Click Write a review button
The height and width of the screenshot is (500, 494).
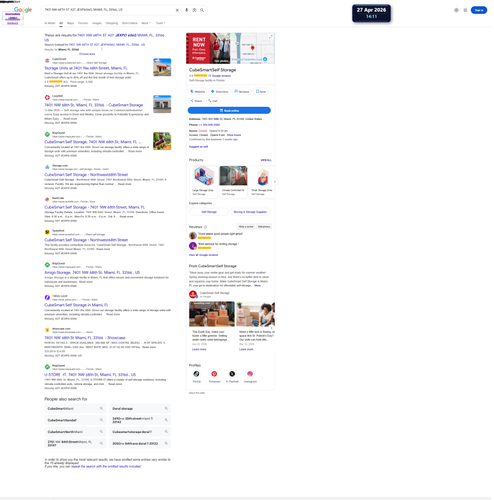246,227
